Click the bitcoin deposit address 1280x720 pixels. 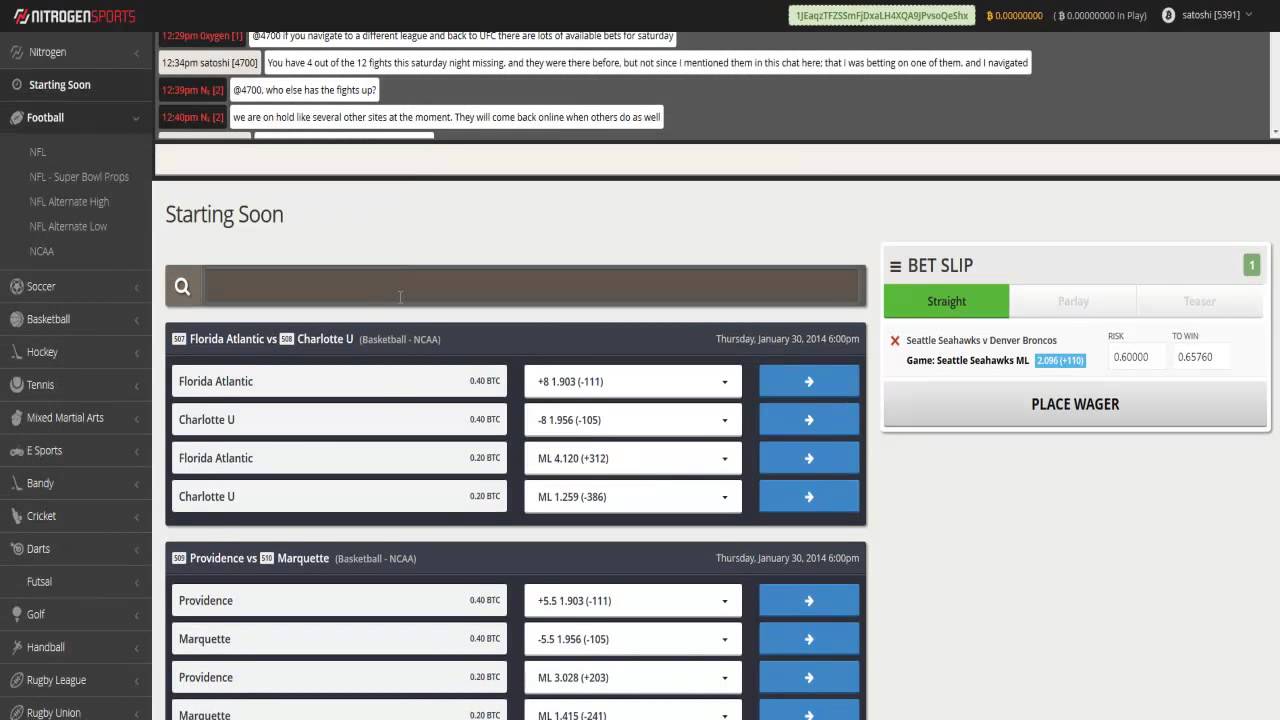881,16
